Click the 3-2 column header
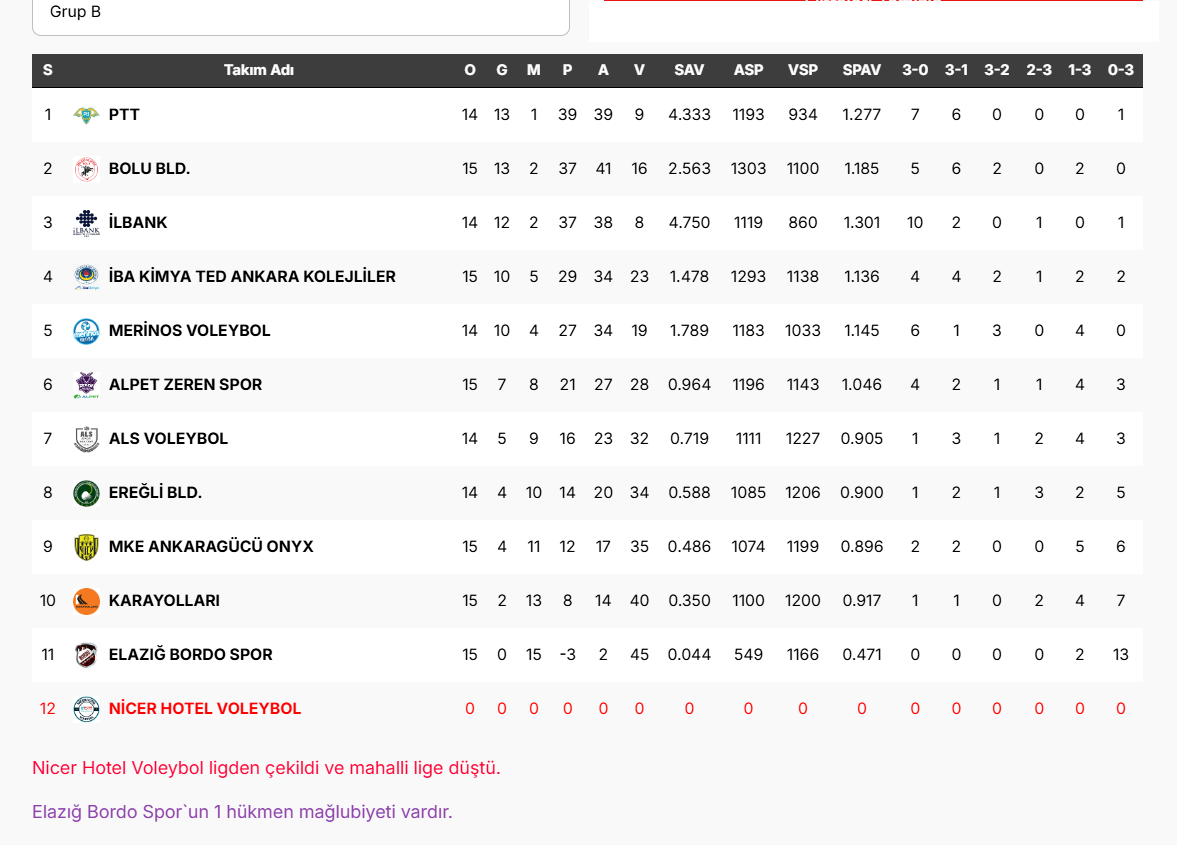Image resolution: width=1177 pixels, height=845 pixels. [997, 71]
